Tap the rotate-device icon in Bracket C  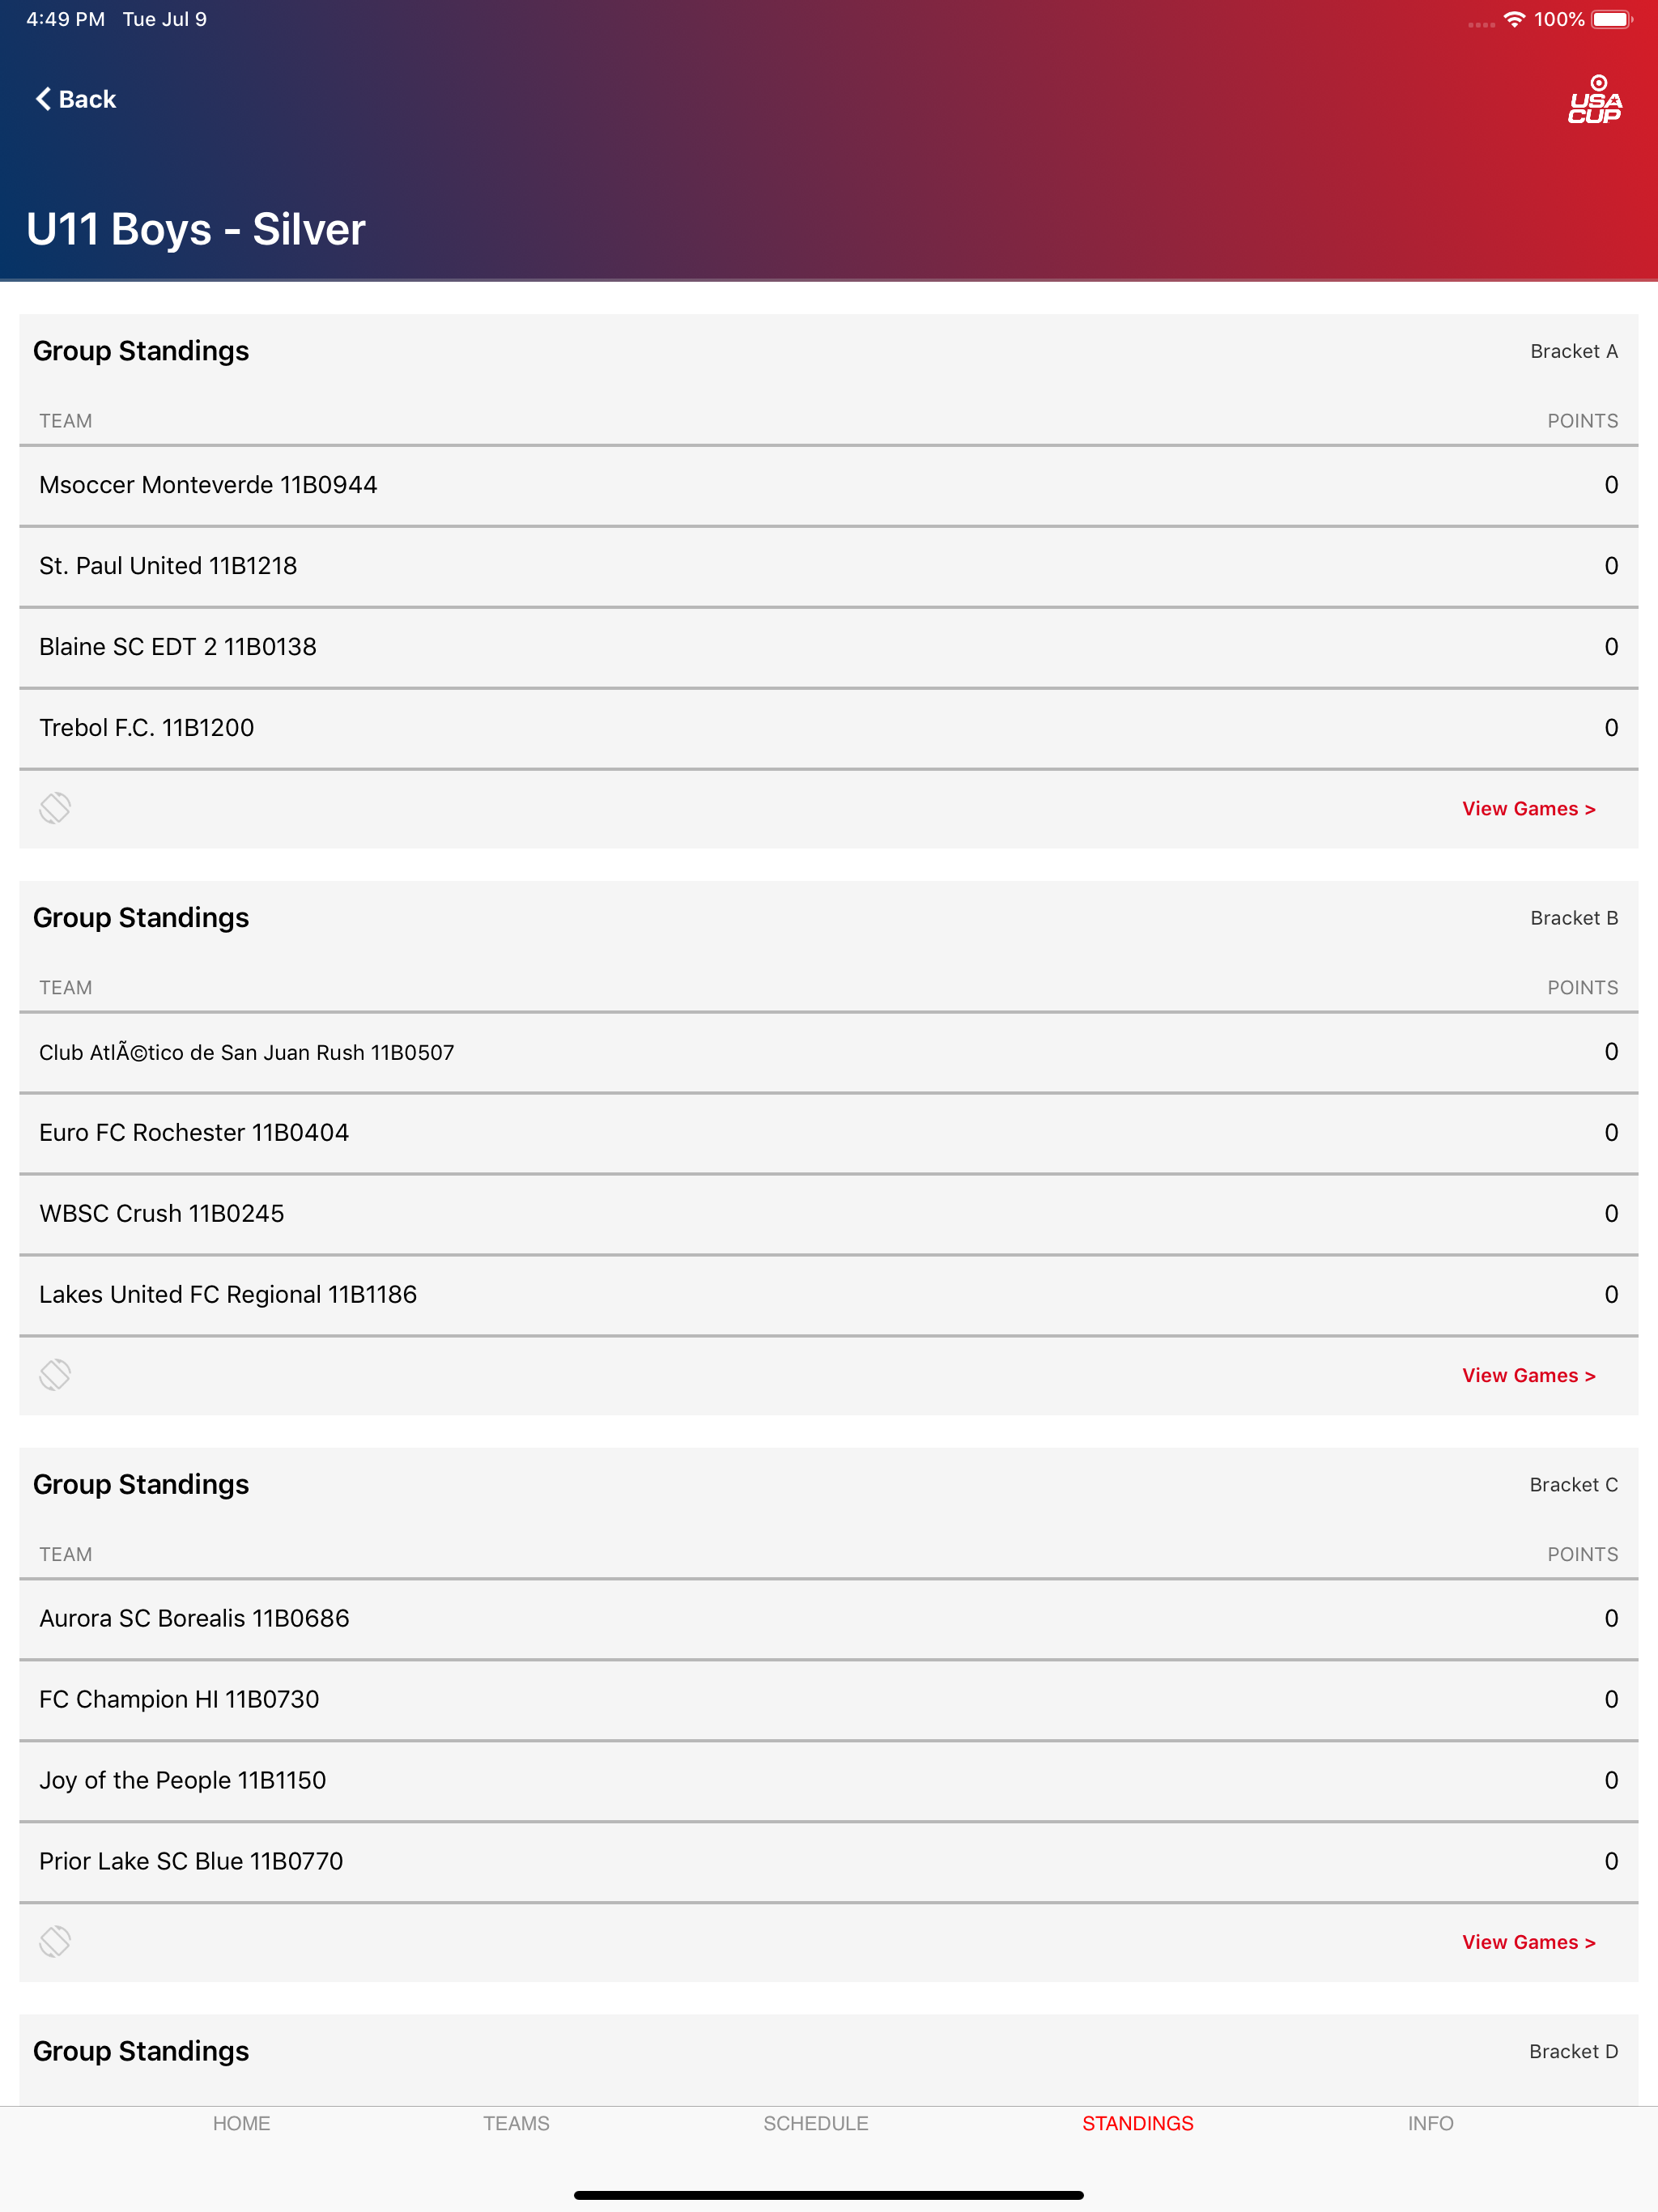click(55, 1942)
